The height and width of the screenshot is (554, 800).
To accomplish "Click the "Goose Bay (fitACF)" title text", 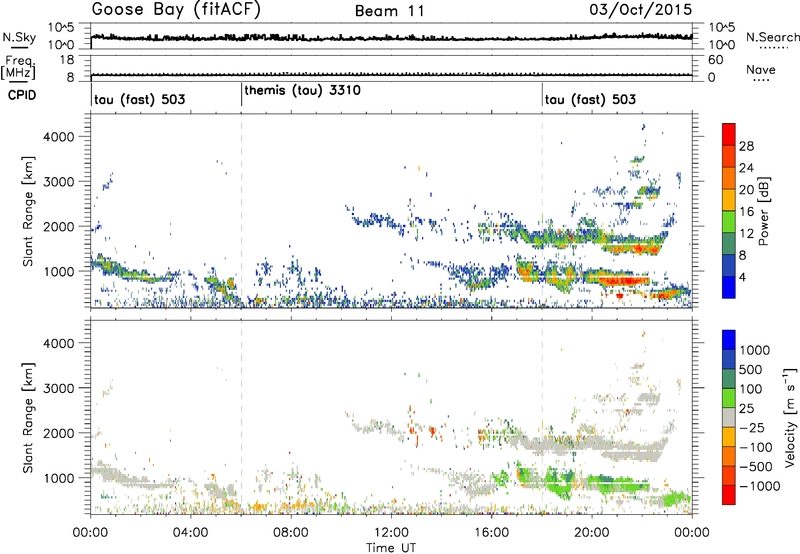I will pyautogui.click(x=176, y=9).
